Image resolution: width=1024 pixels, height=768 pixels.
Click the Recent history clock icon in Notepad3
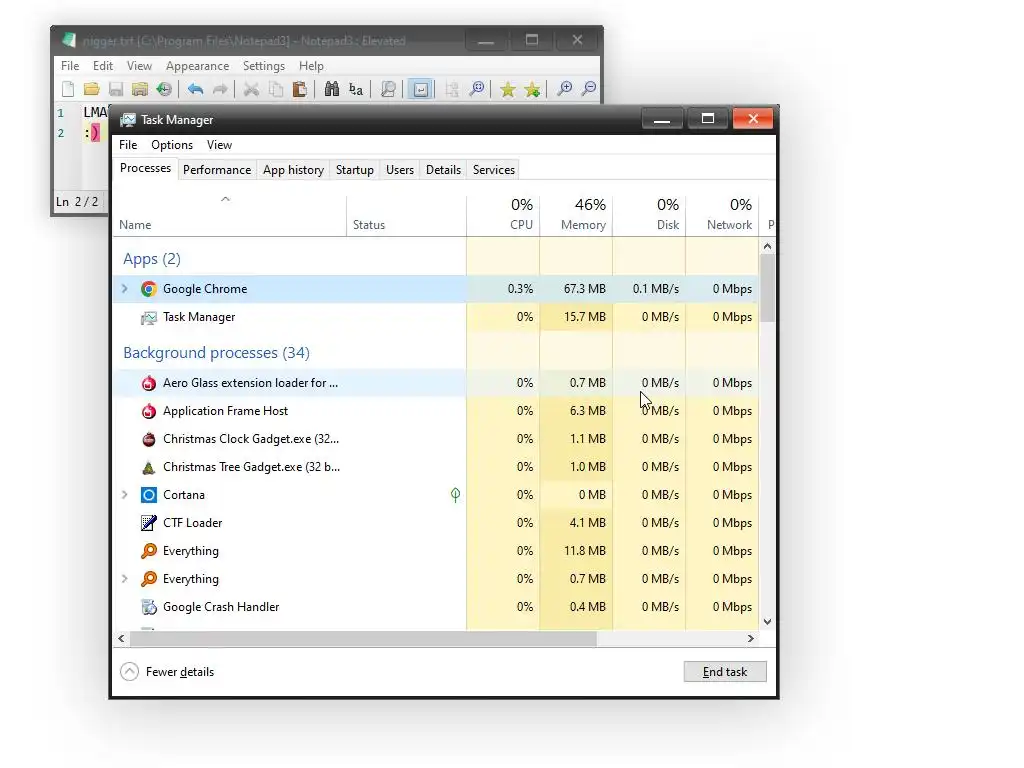pyautogui.click(x=164, y=89)
